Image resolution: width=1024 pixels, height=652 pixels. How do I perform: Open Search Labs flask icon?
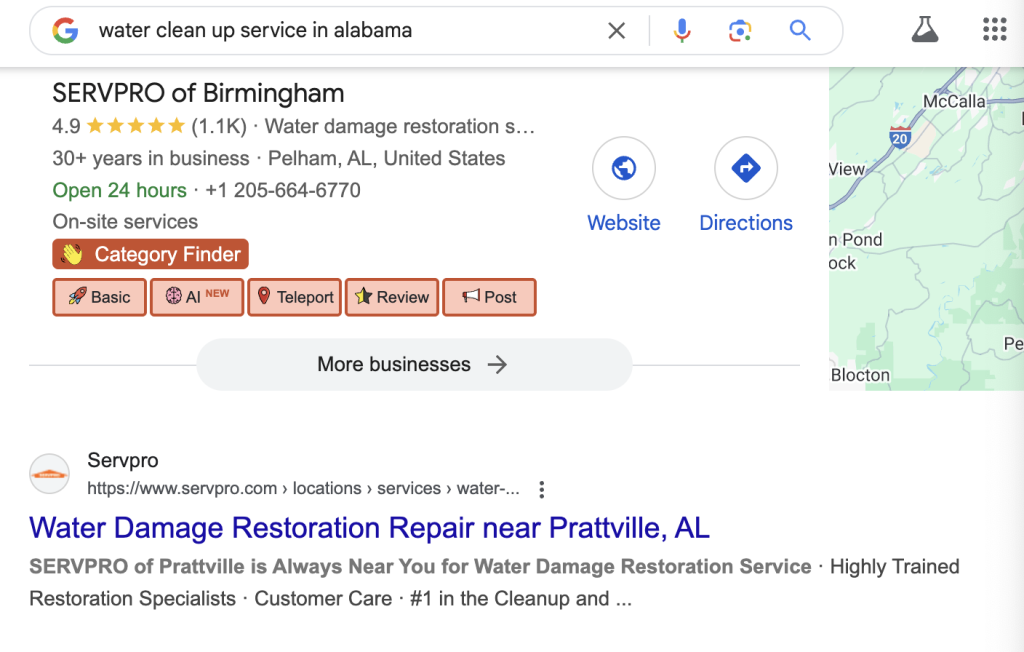click(925, 30)
